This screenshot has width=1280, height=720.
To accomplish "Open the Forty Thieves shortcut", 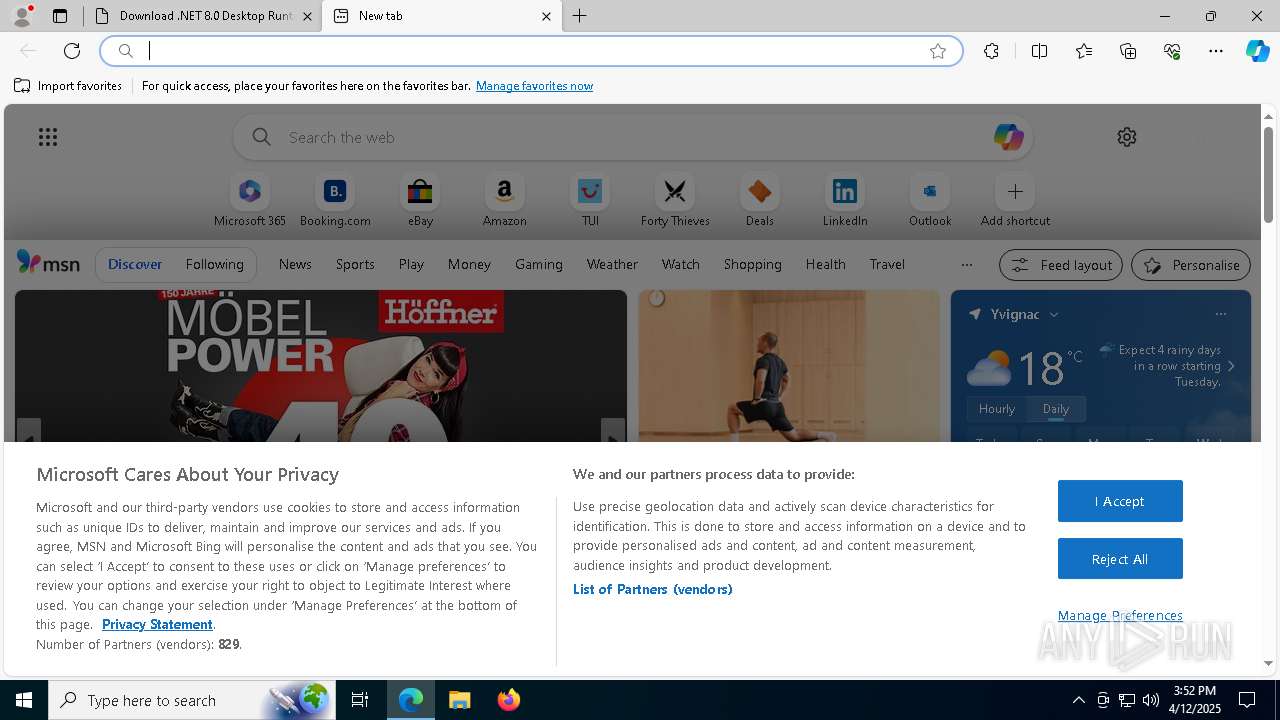I will (x=675, y=201).
